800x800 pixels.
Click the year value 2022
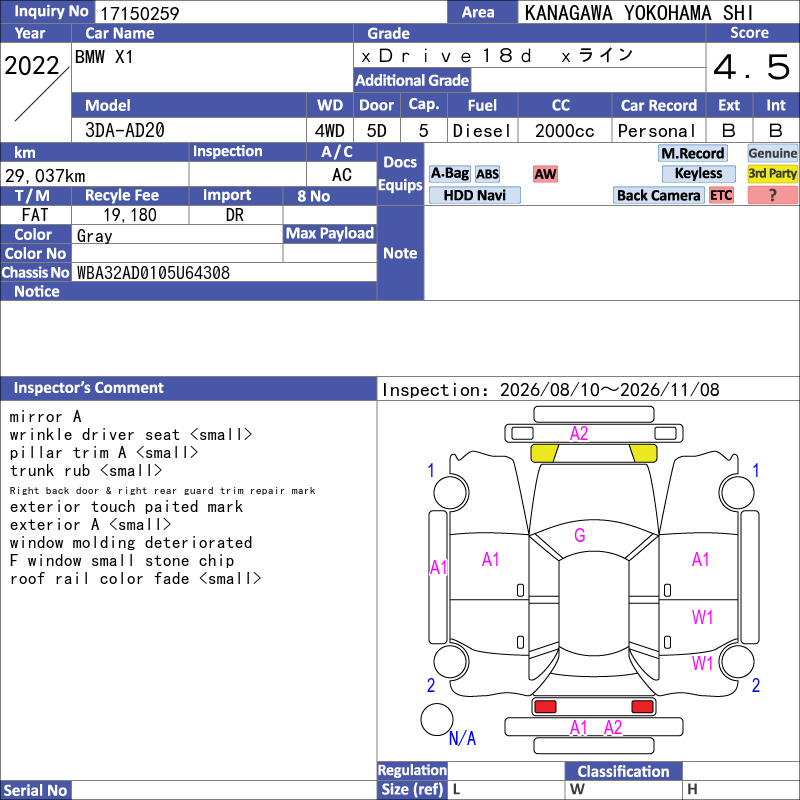(x=32, y=66)
